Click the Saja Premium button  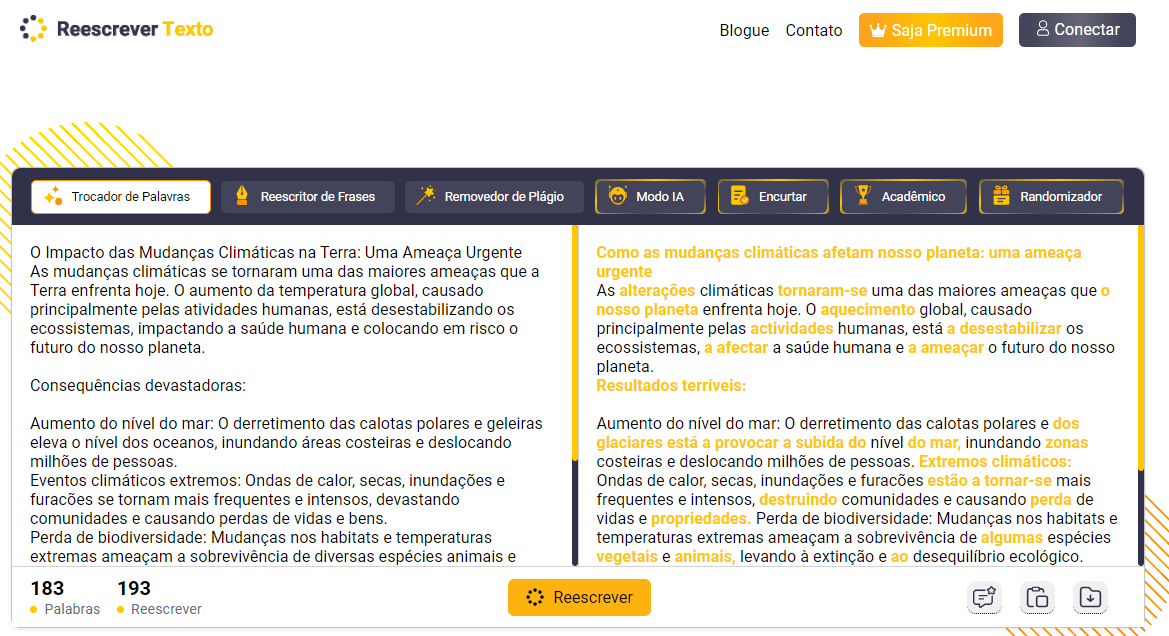coord(930,30)
